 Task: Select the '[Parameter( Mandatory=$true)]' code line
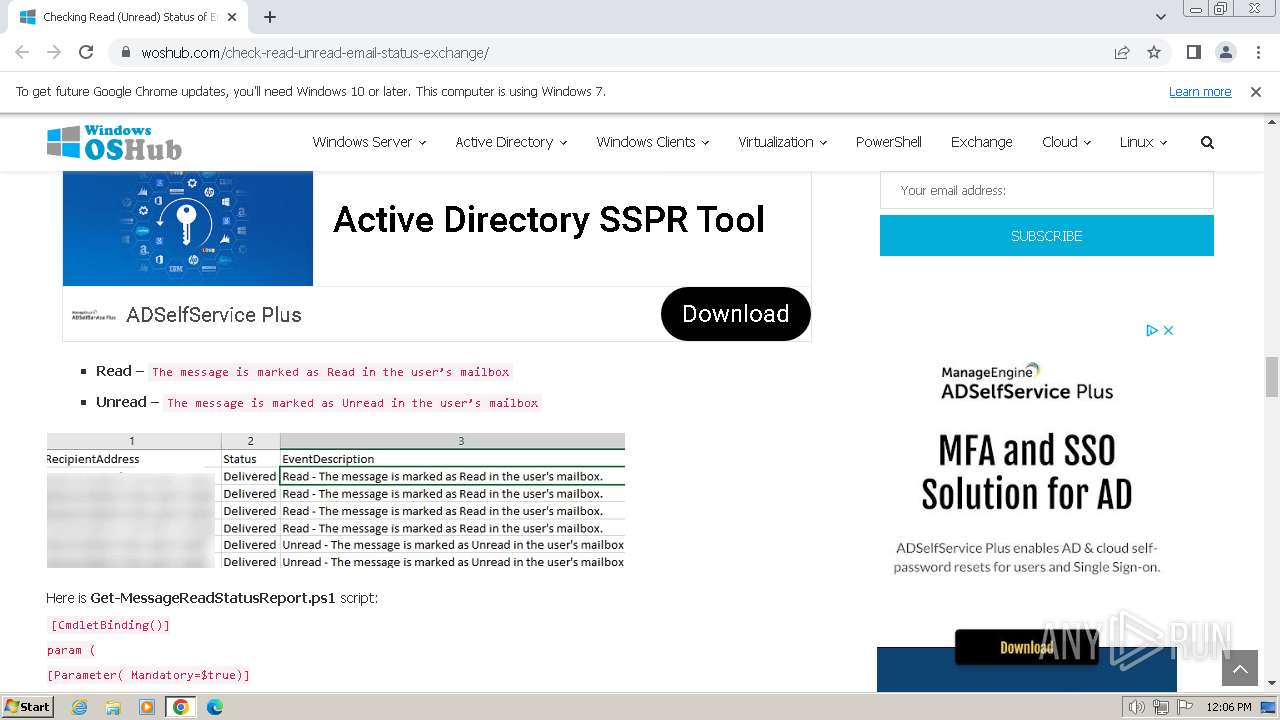[148, 675]
